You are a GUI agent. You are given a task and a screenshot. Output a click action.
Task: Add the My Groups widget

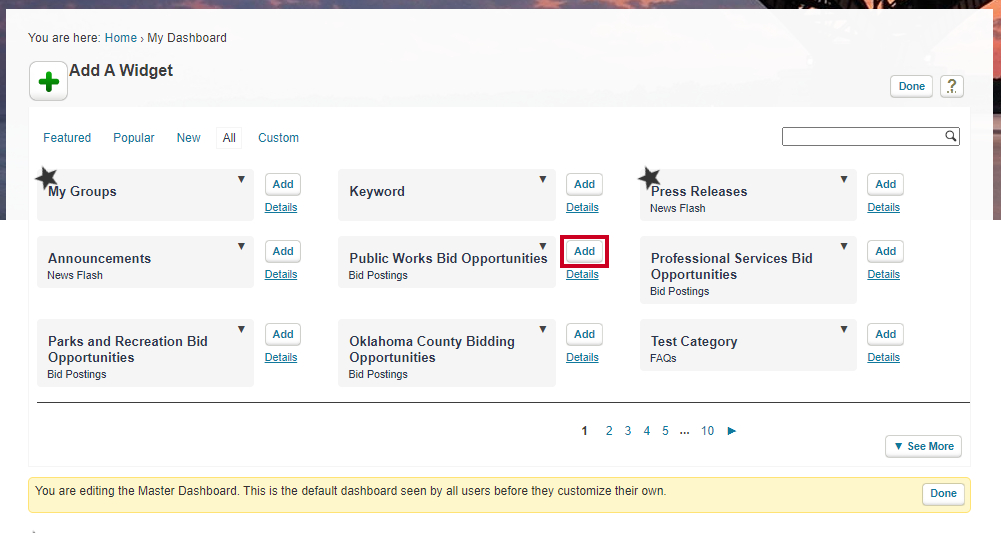coord(283,184)
